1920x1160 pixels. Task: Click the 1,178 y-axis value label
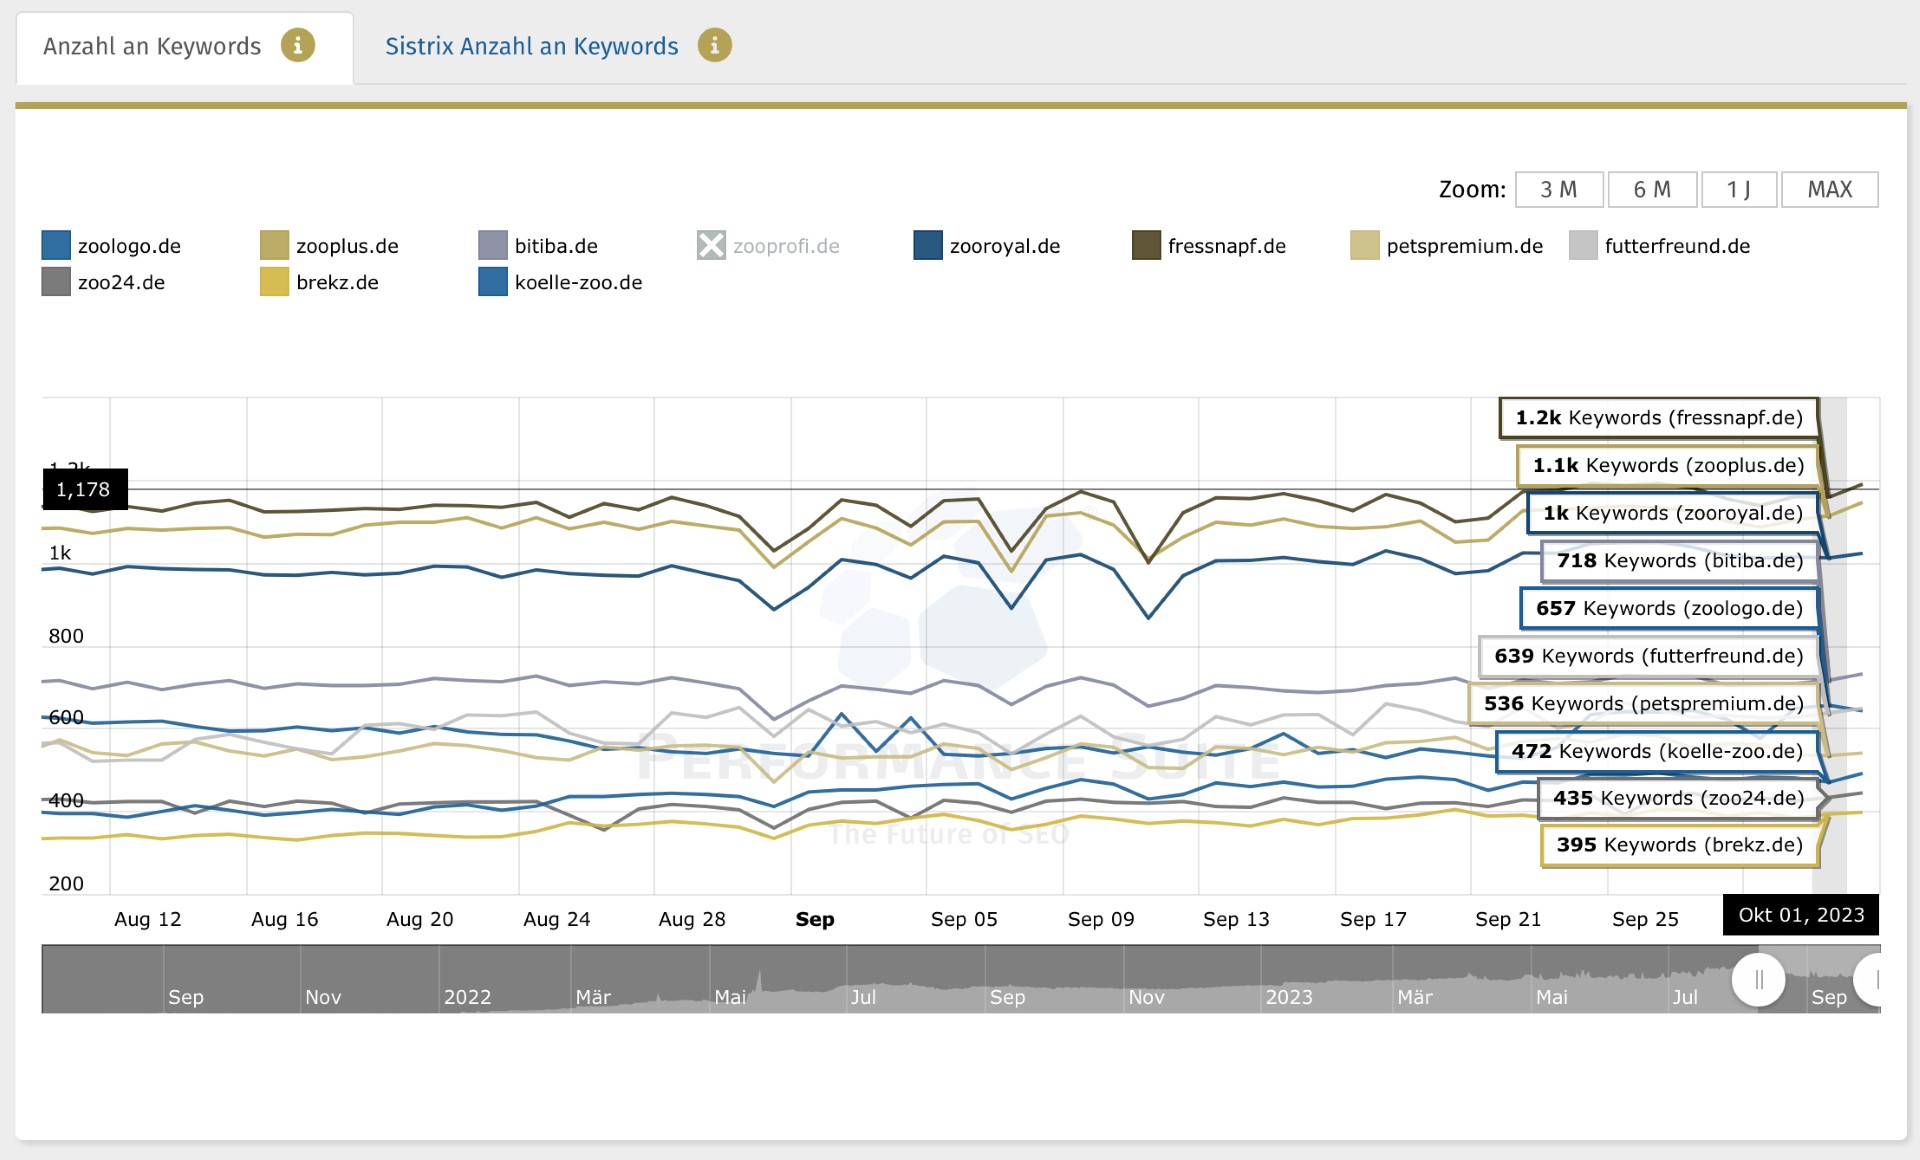point(85,489)
